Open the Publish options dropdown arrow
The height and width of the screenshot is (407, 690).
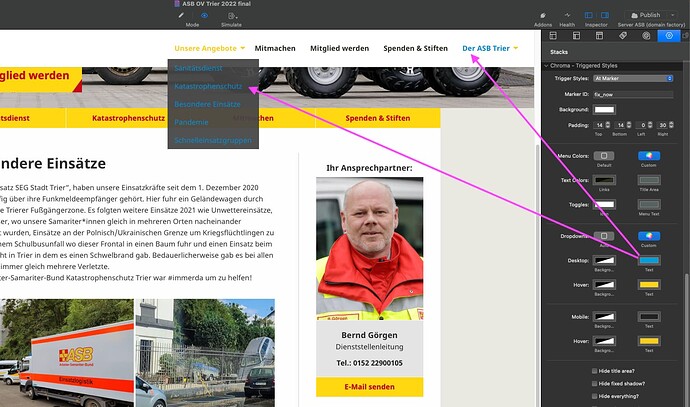672,15
